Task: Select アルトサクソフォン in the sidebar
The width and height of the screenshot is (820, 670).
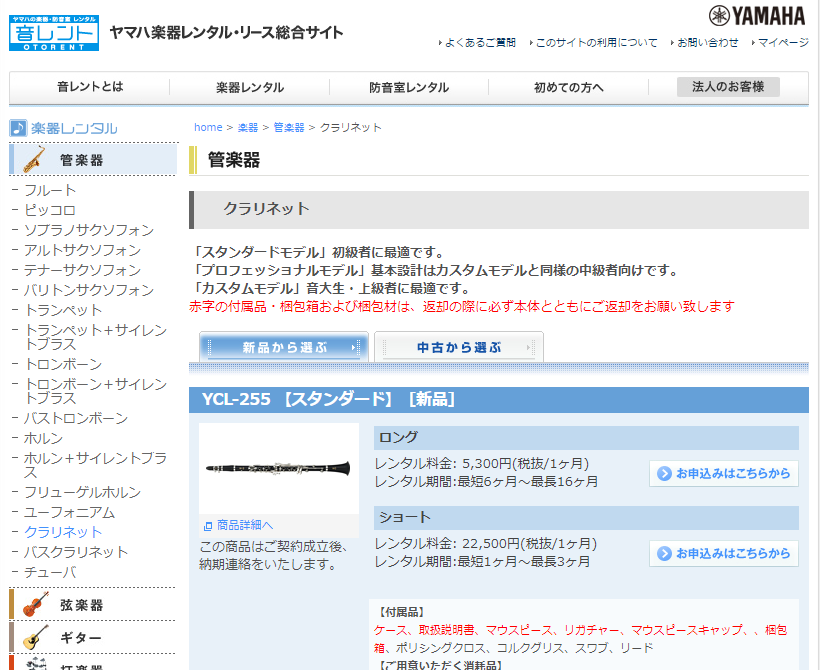Action: point(83,249)
